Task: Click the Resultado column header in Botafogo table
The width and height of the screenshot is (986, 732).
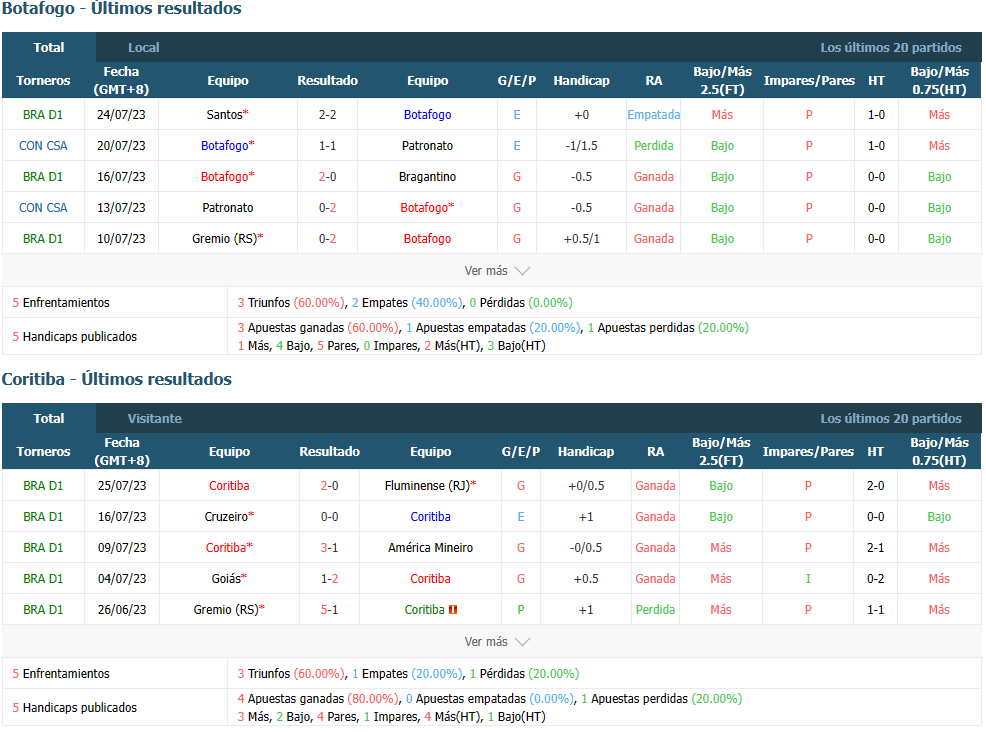Action: [328, 80]
